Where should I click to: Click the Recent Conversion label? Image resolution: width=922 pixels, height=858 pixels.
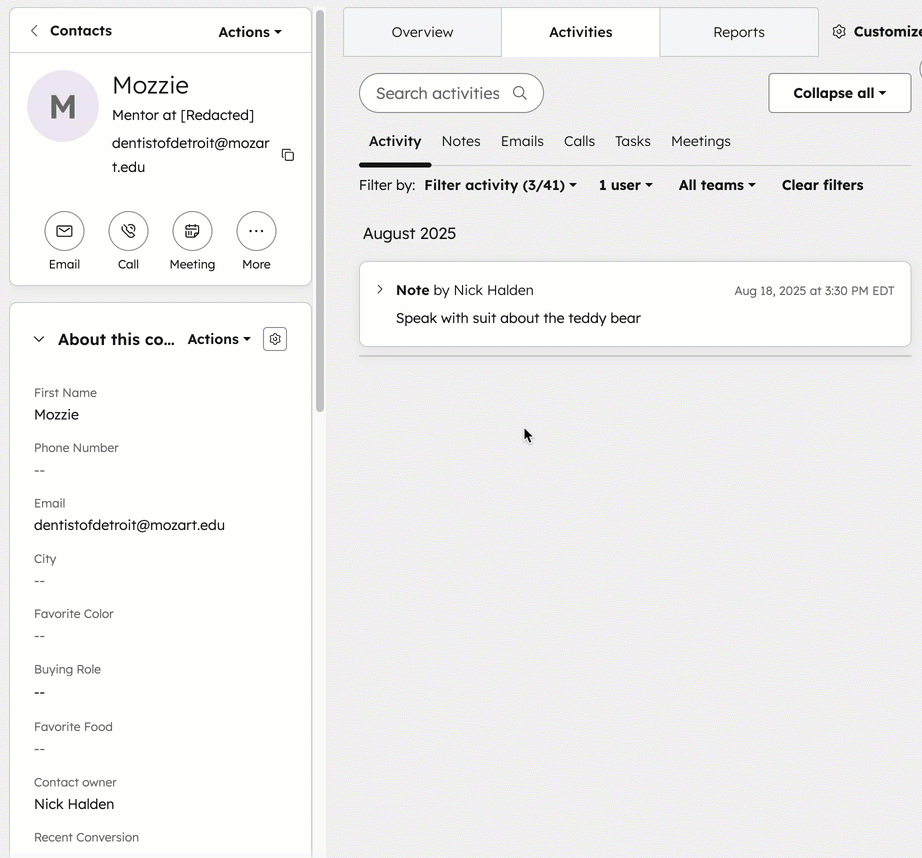tap(86, 837)
